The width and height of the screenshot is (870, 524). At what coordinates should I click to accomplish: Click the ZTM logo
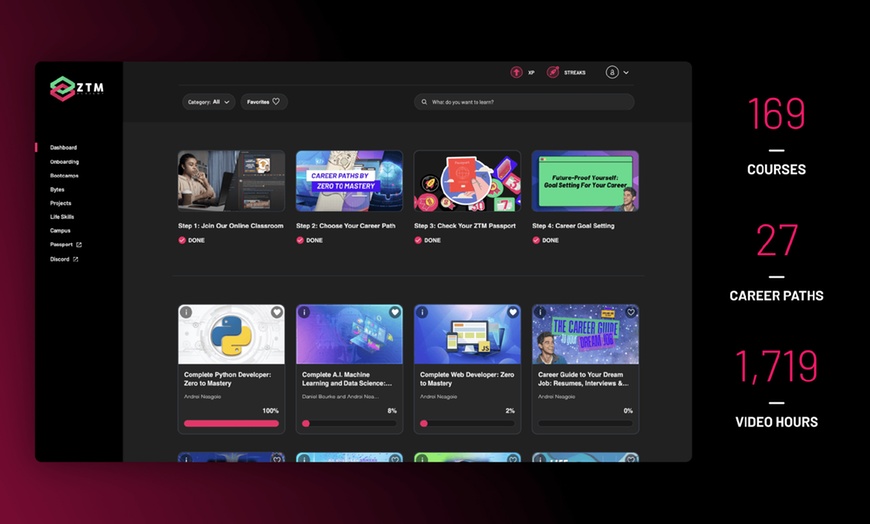[77, 88]
